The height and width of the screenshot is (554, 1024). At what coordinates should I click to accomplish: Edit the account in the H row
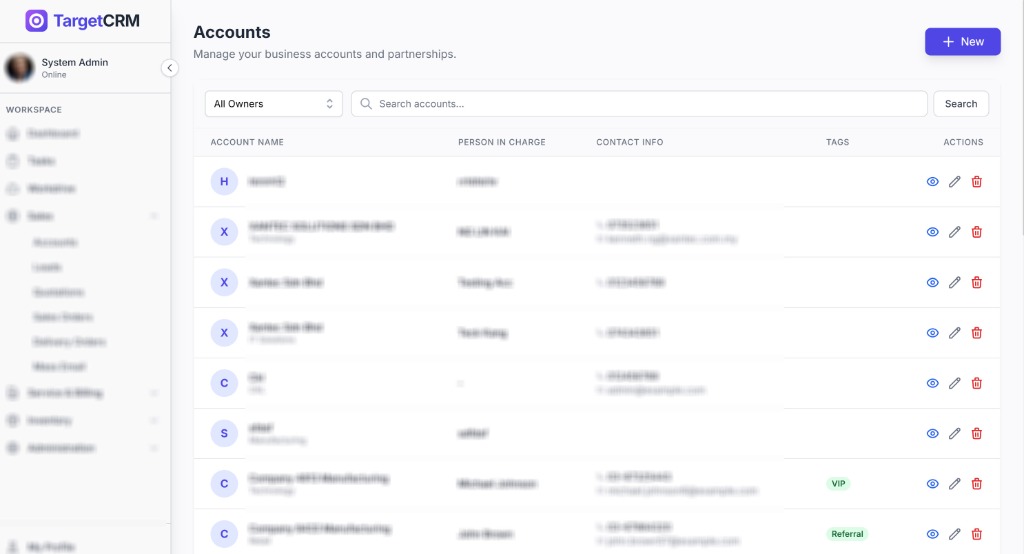pos(954,182)
